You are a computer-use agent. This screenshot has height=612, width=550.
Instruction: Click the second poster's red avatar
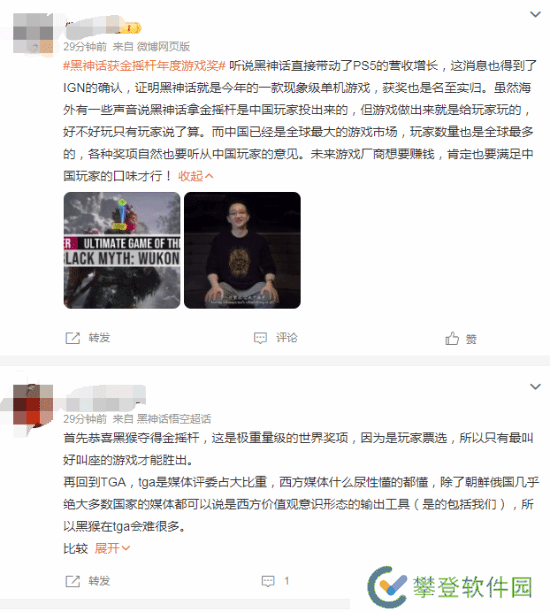(x=33, y=405)
